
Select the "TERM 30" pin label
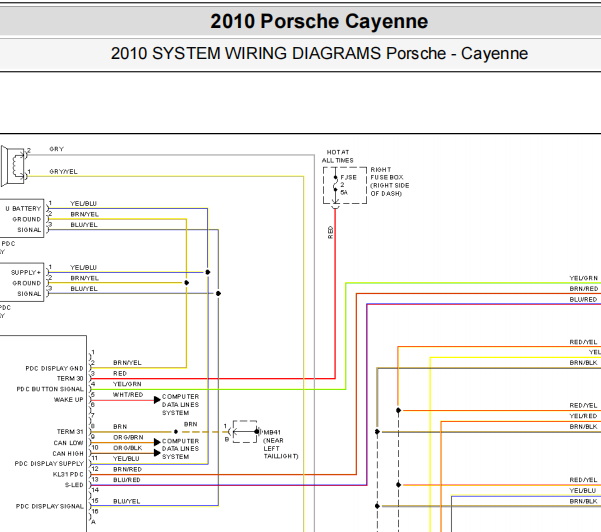click(x=70, y=379)
